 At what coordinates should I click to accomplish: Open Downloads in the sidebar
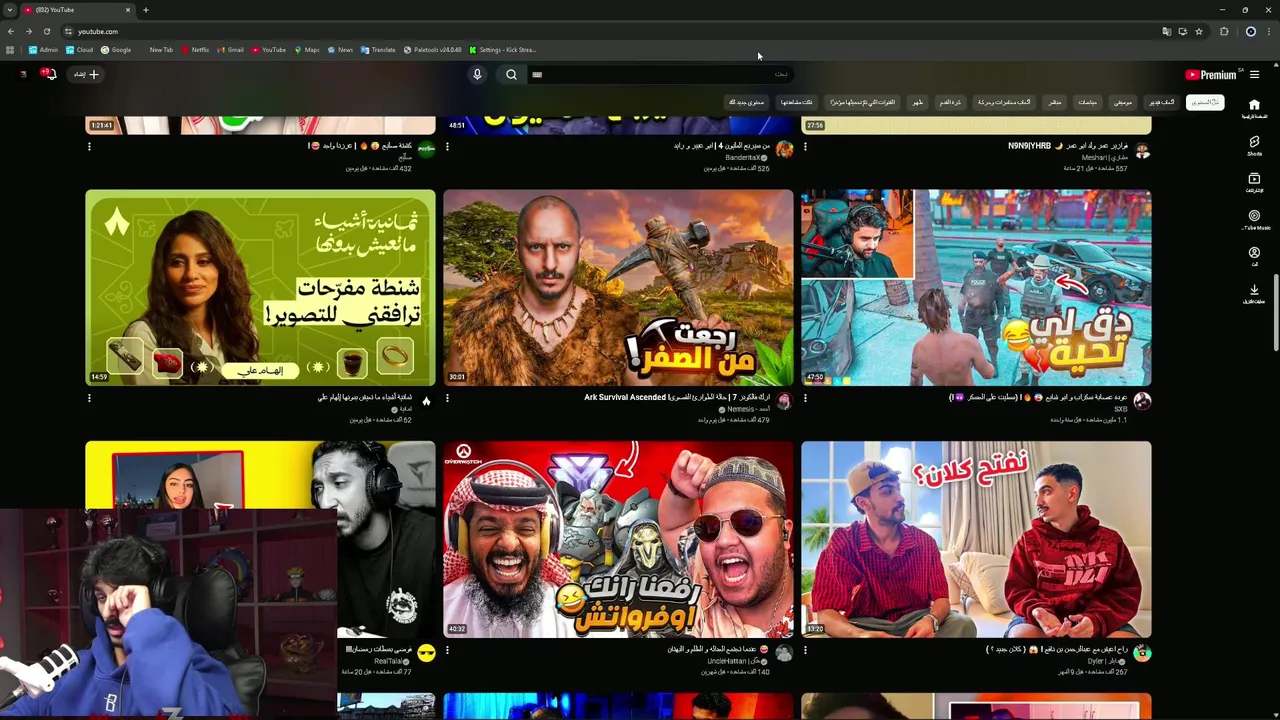pos(1254,293)
